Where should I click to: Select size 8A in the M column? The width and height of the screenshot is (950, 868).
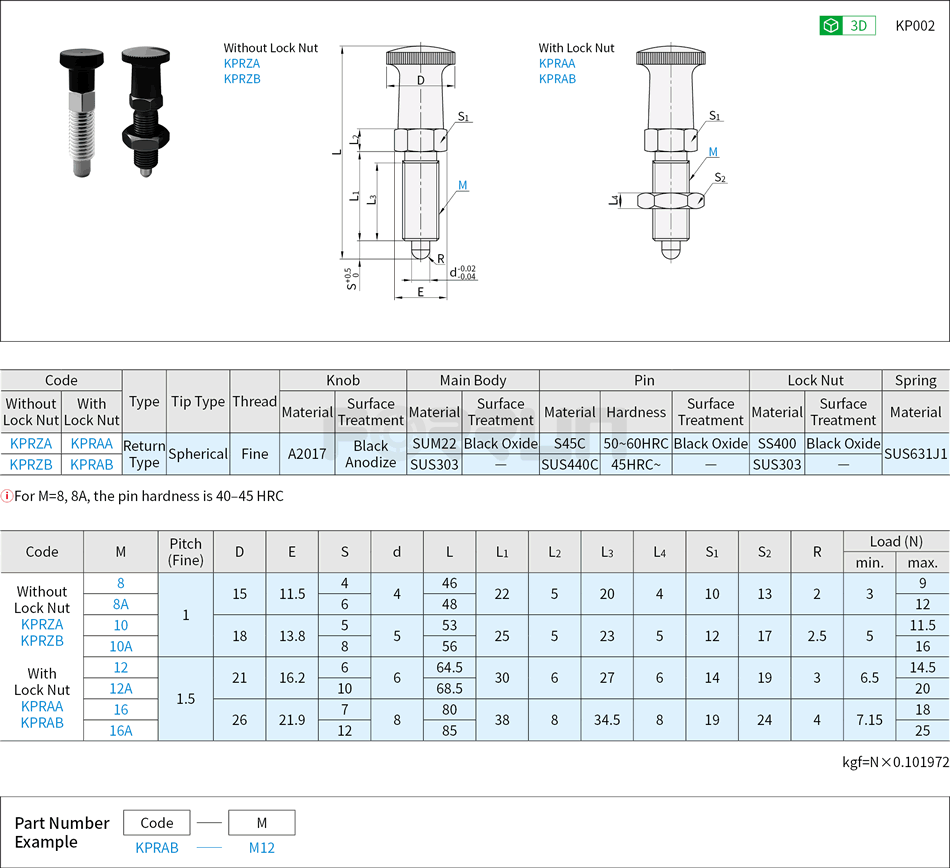click(123, 604)
